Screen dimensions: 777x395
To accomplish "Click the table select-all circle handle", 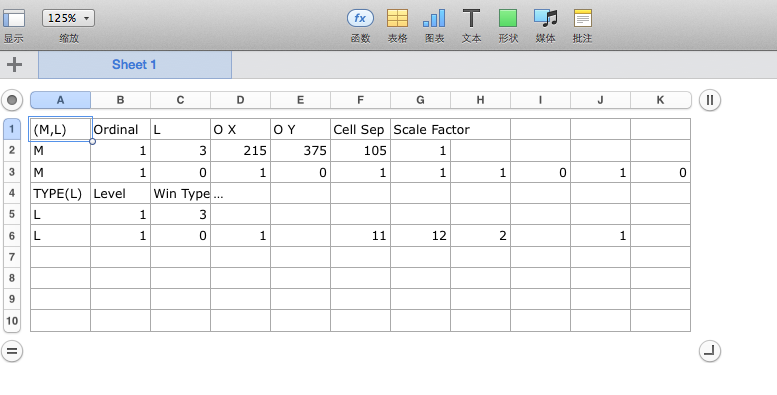I will (x=12, y=101).
